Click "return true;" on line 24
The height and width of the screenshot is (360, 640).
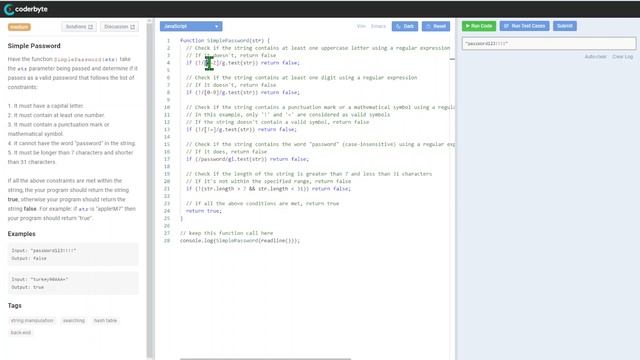click(204, 211)
